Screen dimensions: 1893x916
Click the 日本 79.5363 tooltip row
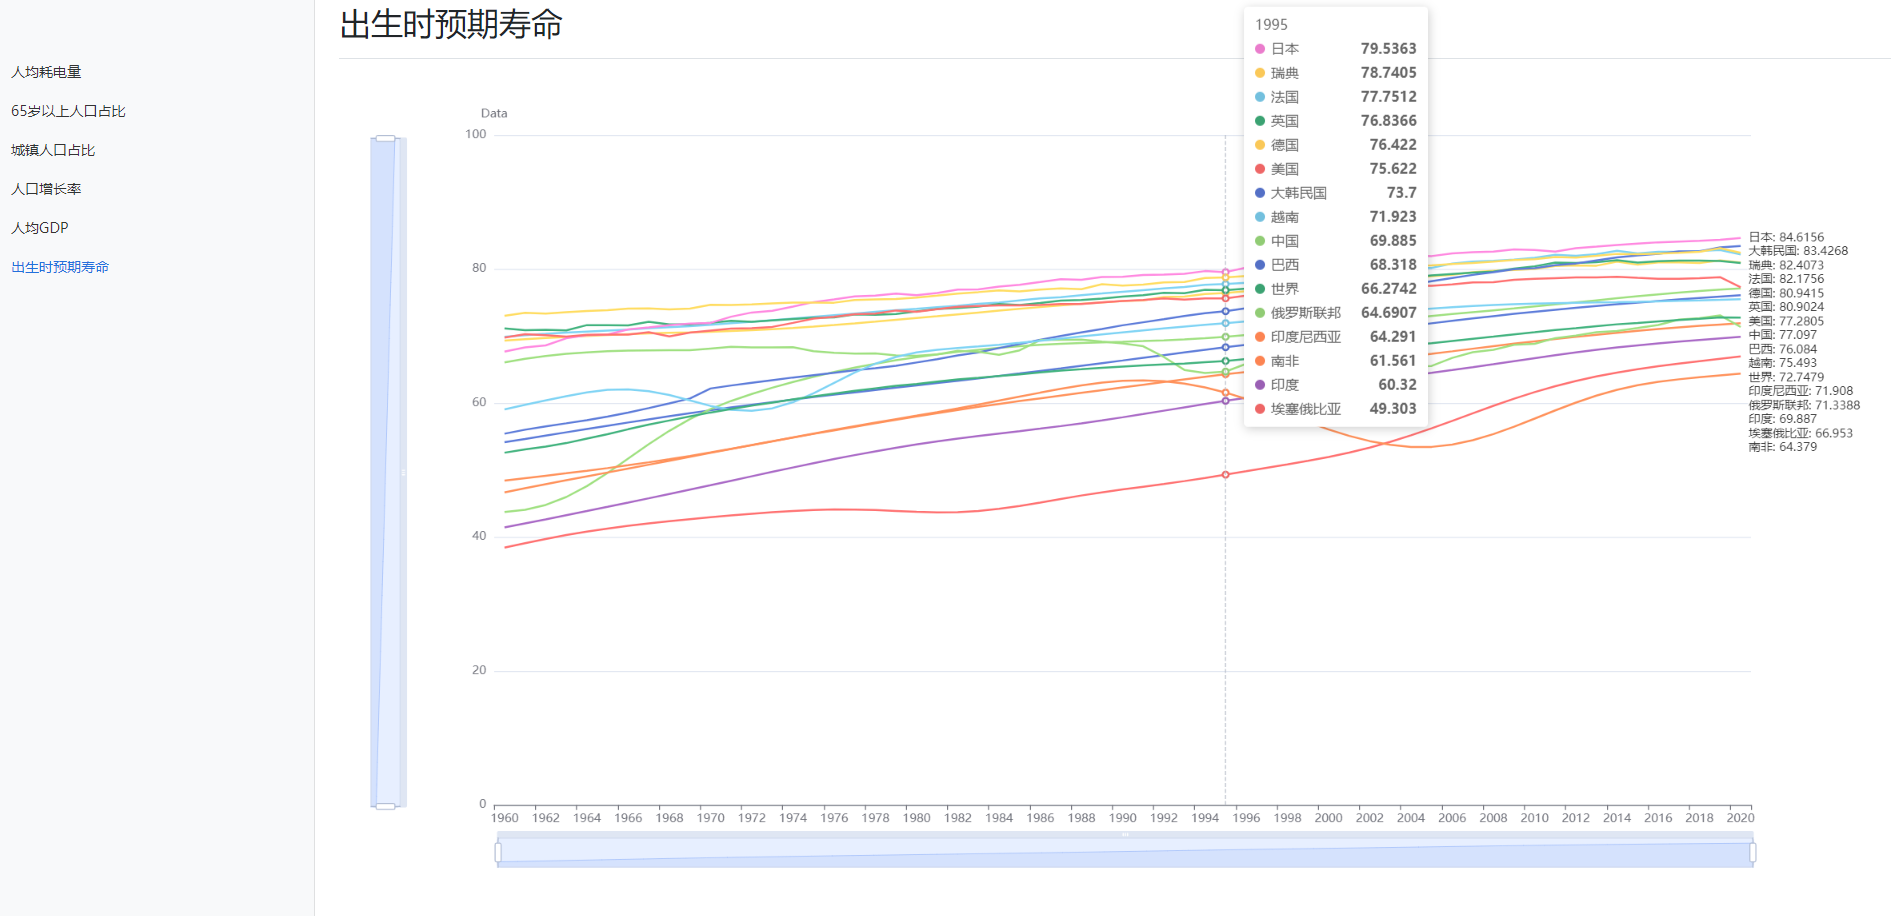1336,49
